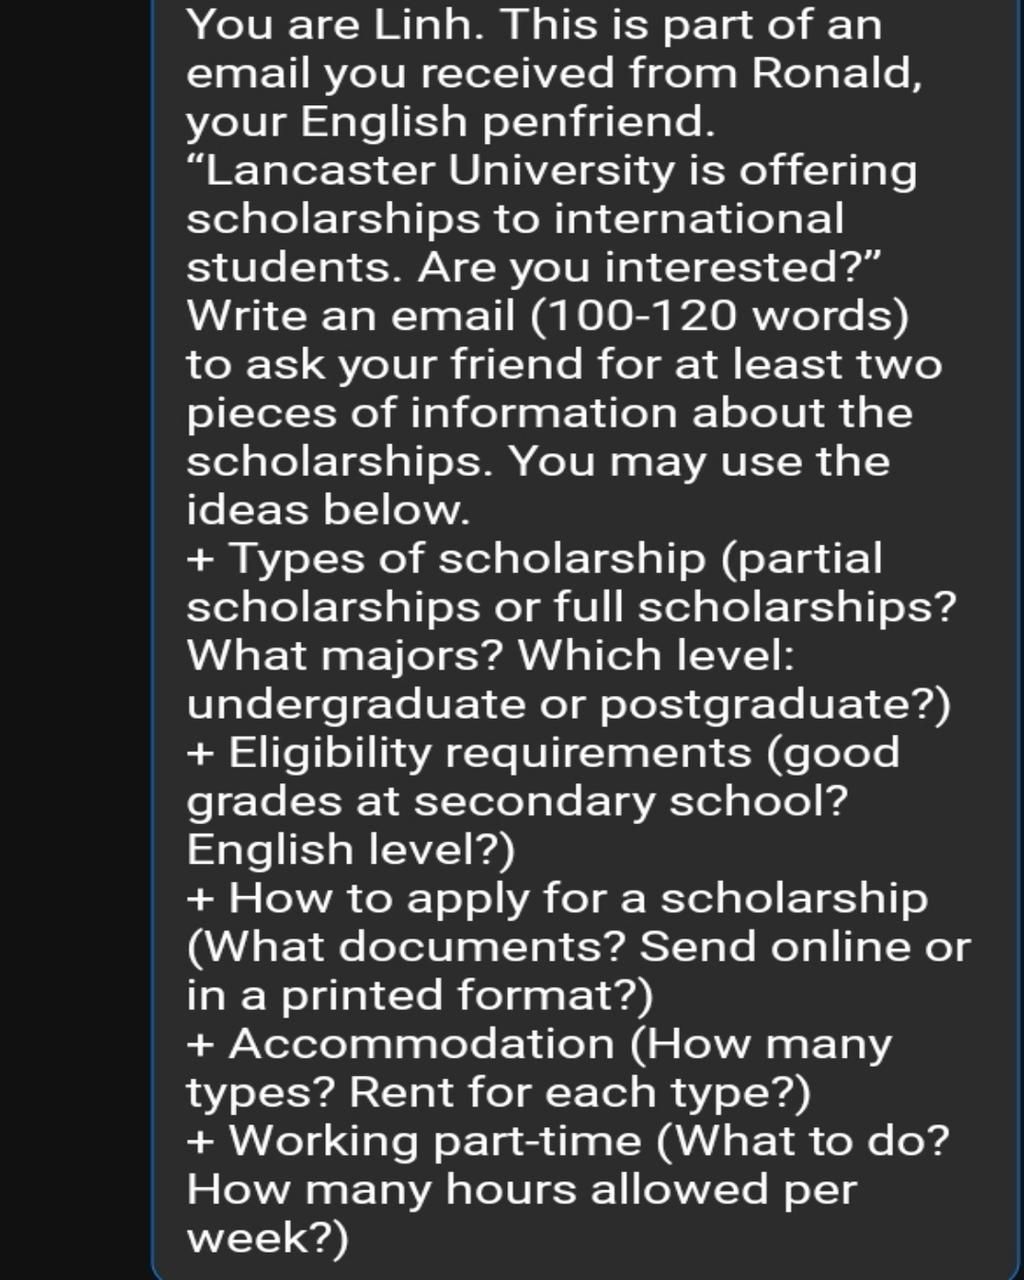Image resolution: width=1024 pixels, height=1280 pixels.
Task: Tap the "+ Types of scholarship (partial" bullet
Action: tap(534, 558)
